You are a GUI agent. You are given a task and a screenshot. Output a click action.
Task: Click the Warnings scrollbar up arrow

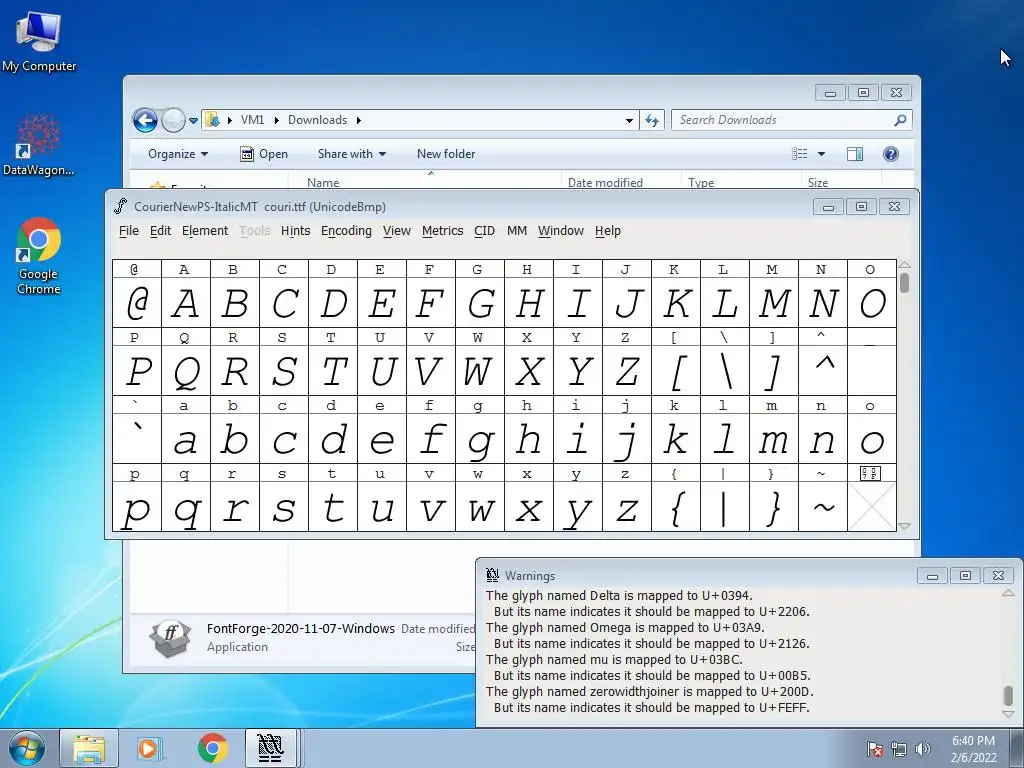[1008, 593]
